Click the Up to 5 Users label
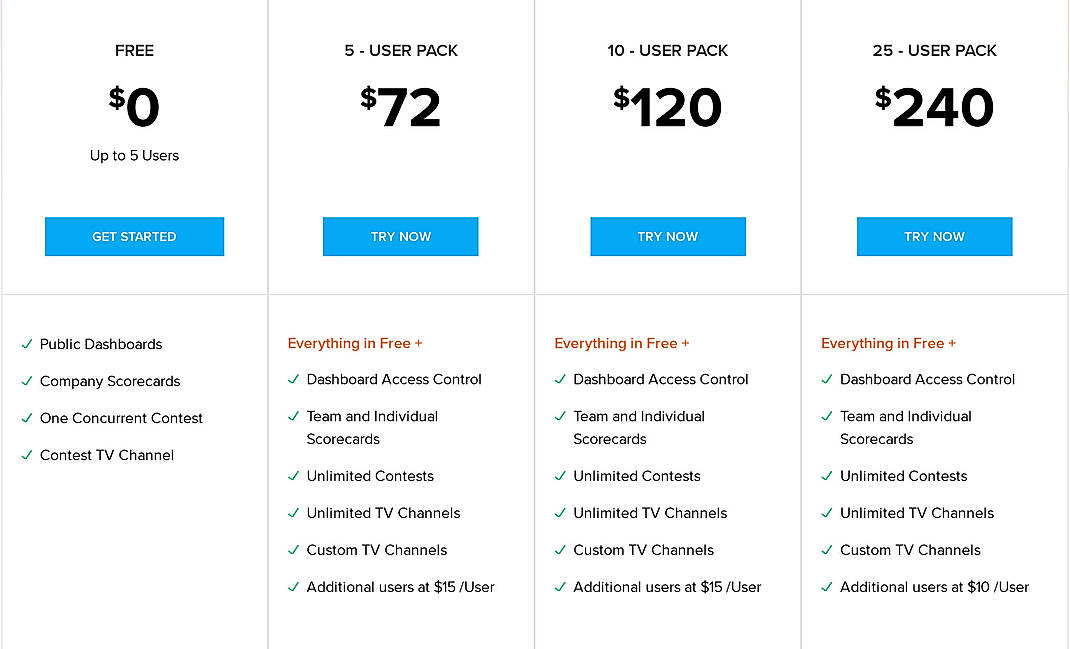 pos(134,155)
